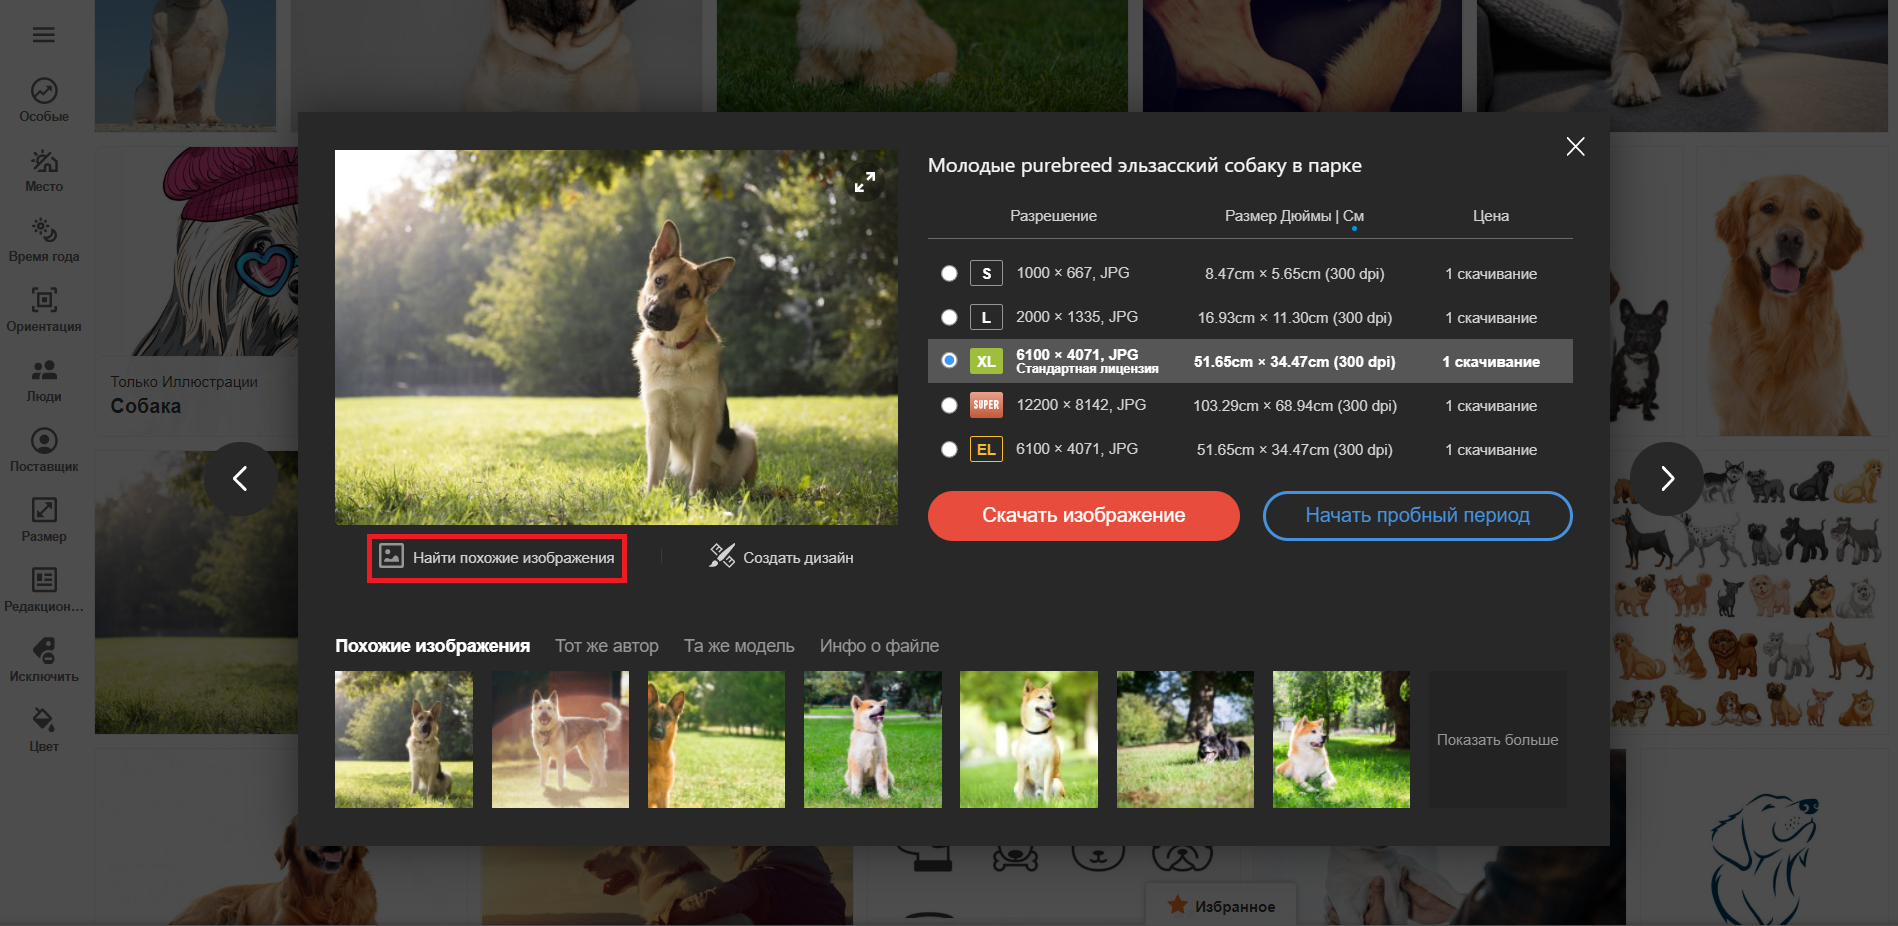1898x926 pixels.
Task: Switch to Тот же автор tab
Action: 607,646
